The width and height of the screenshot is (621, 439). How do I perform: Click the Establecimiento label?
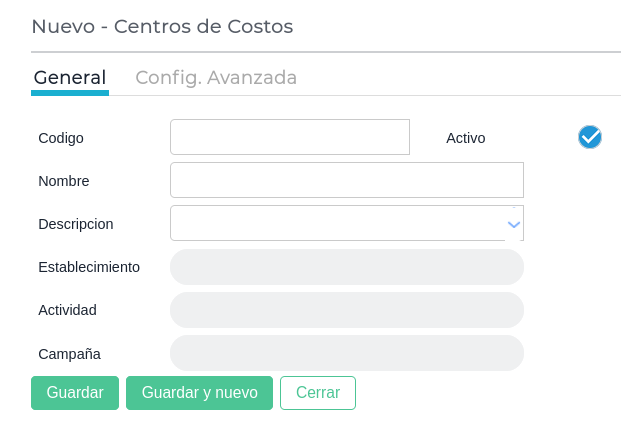[x=89, y=267]
